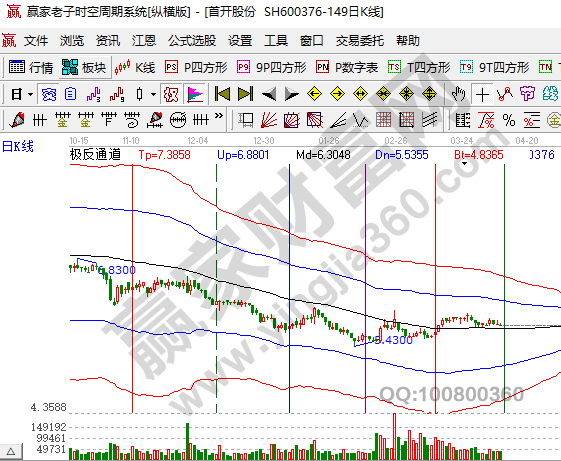Select the Gann fan lines tool
Image resolution: width=561 pixels, height=461 pixels.
coord(269,120)
